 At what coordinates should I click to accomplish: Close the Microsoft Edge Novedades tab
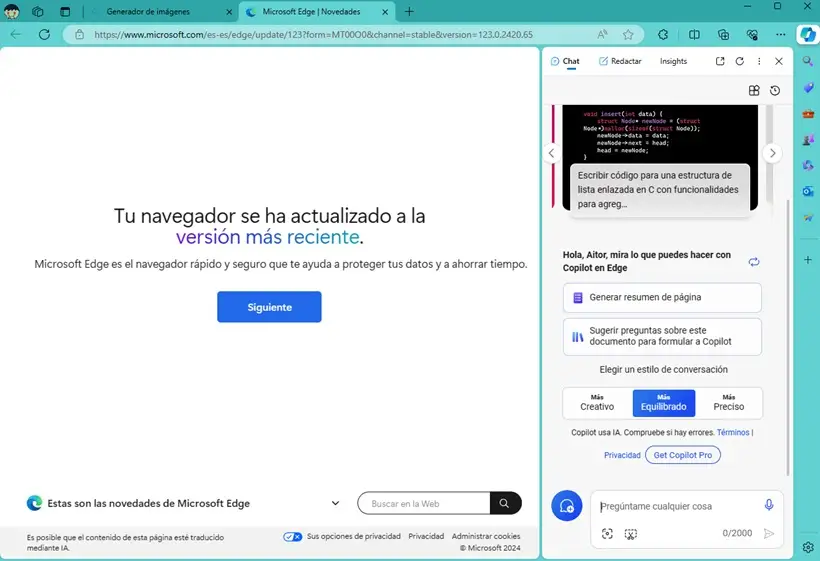point(385,12)
